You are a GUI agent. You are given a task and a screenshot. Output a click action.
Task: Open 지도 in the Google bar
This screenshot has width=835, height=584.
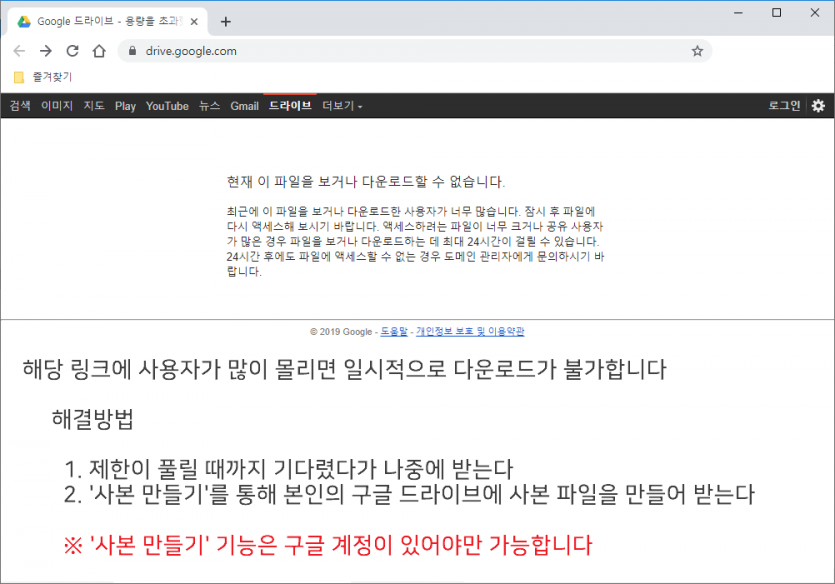[x=94, y=106]
